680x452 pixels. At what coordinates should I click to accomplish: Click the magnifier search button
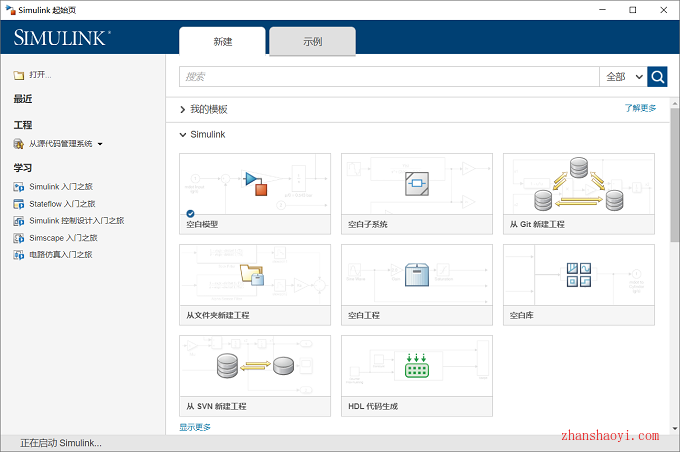(x=657, y=77)
